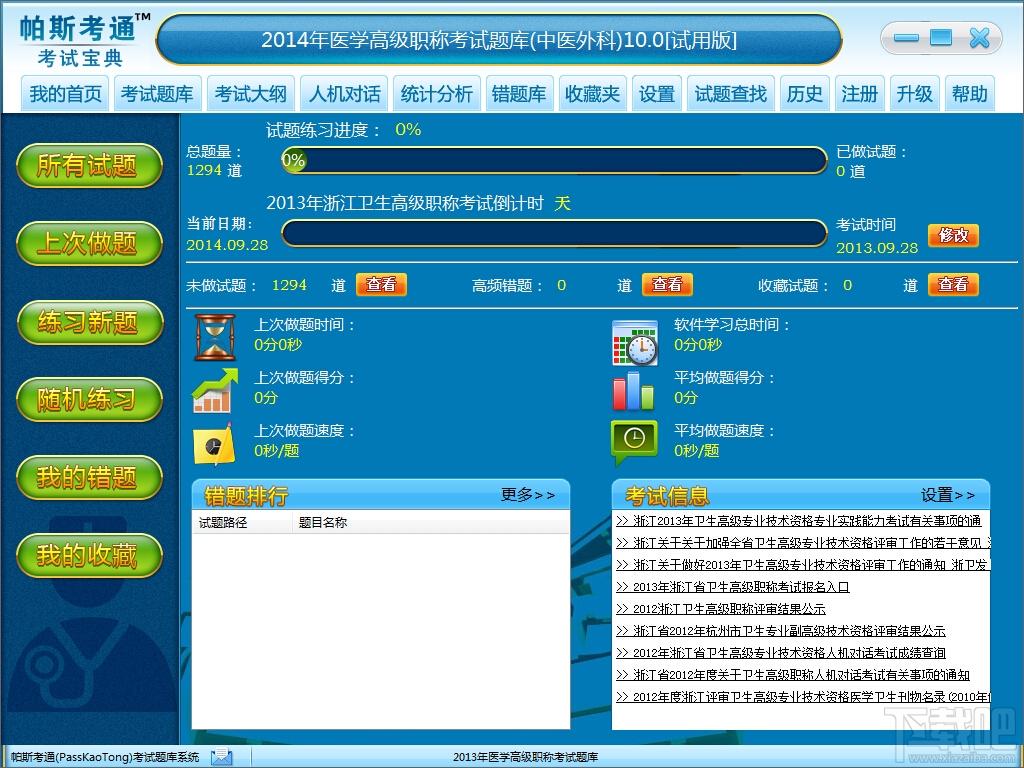Click exam time value 2013.09.28
1024x768 pixels.
click(x=877, y=248)
